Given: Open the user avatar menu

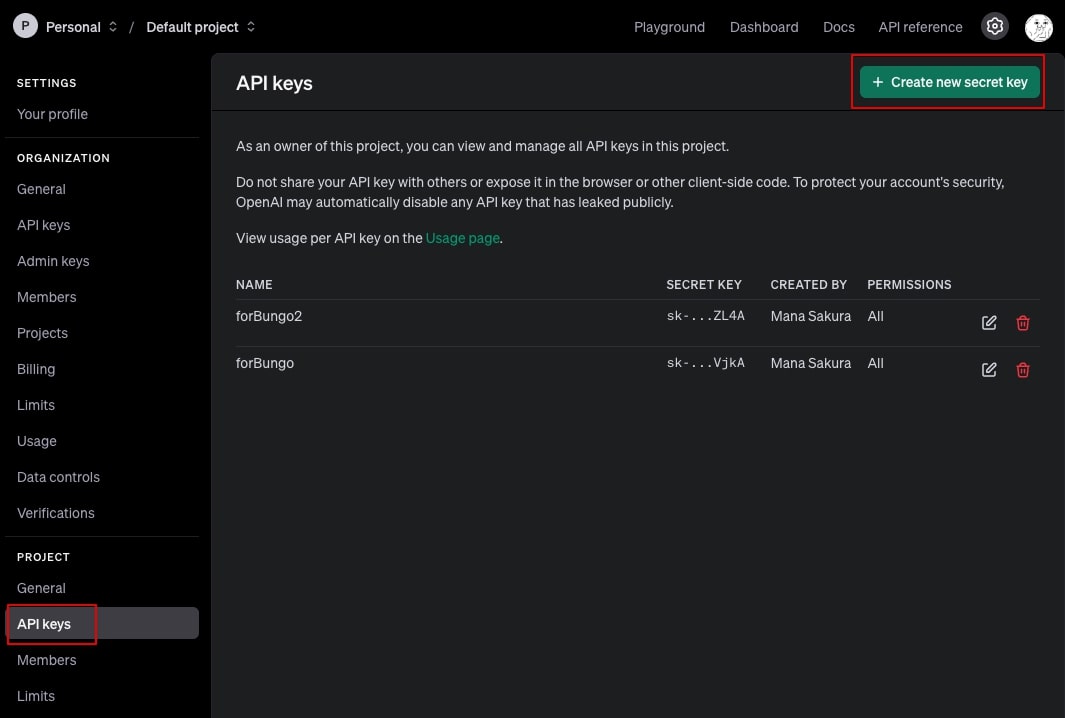Looking at the screenshot, I should click(1039, 27).
